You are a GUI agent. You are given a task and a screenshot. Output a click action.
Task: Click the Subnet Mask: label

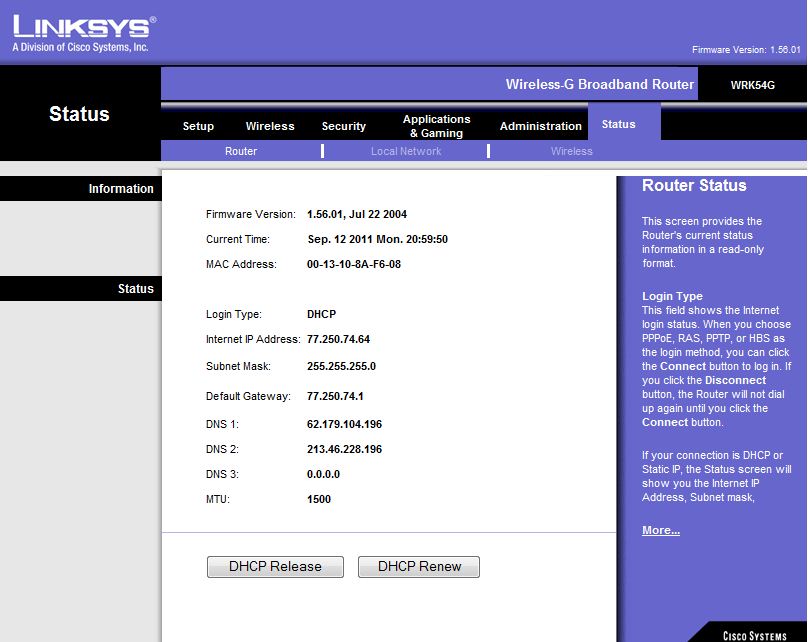pos(238,366)
